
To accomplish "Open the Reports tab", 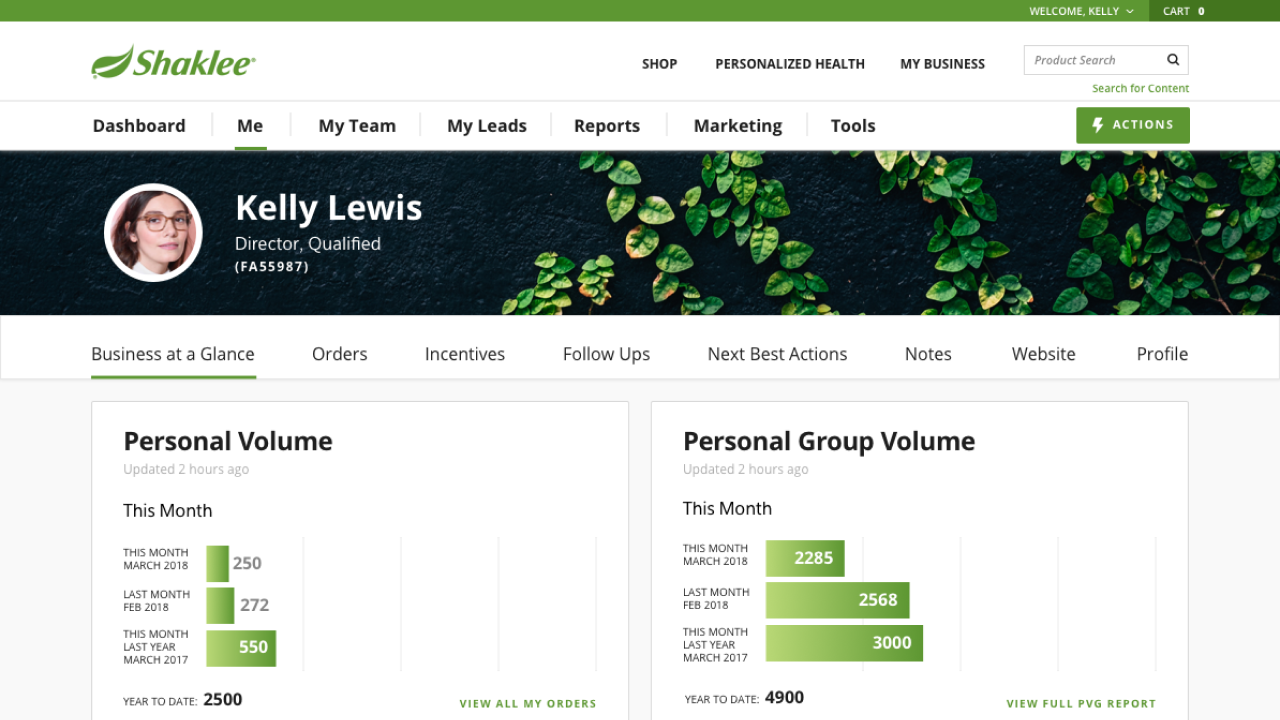I will click(x=606, y=126).
